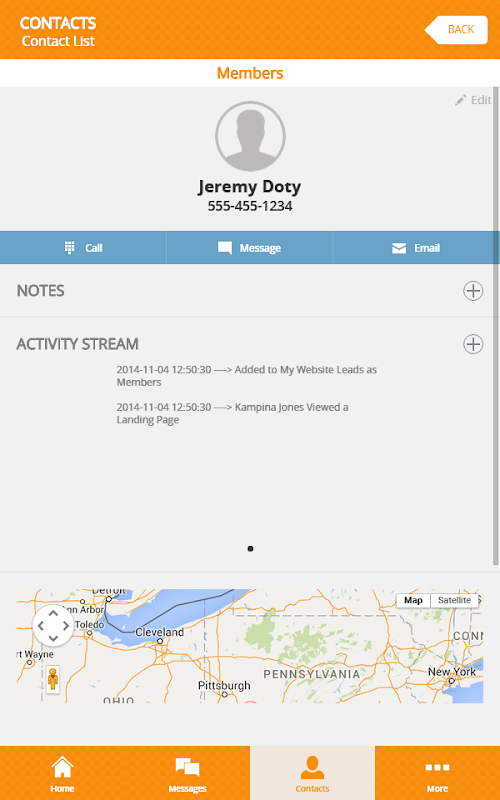Click the Street View pegman icon

(x=53, y=679)
